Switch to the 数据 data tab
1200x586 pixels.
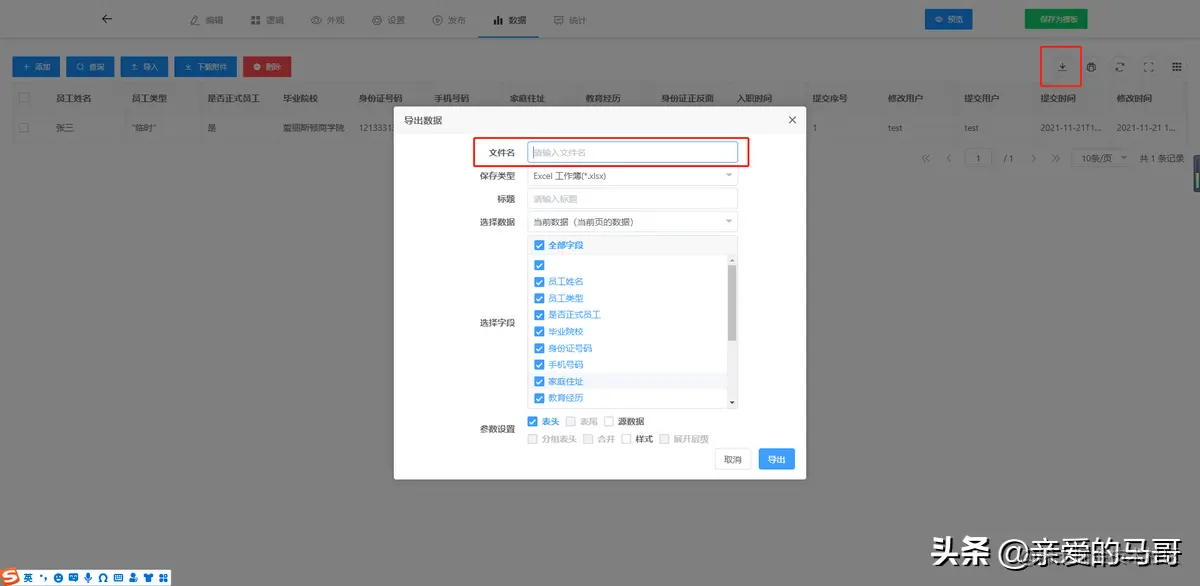tap(508, 18)
